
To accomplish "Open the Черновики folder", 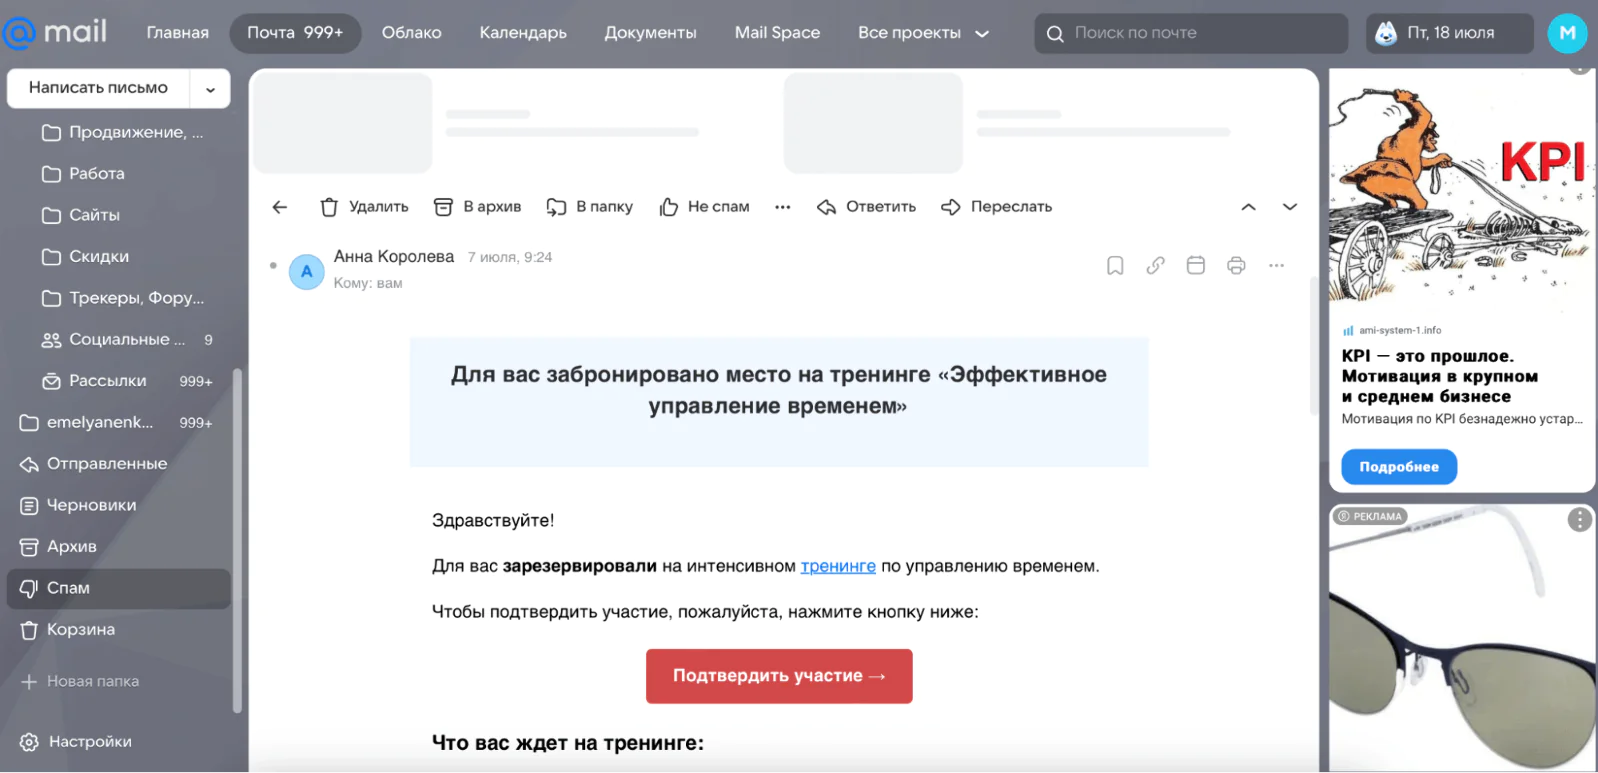I will 91,505.
